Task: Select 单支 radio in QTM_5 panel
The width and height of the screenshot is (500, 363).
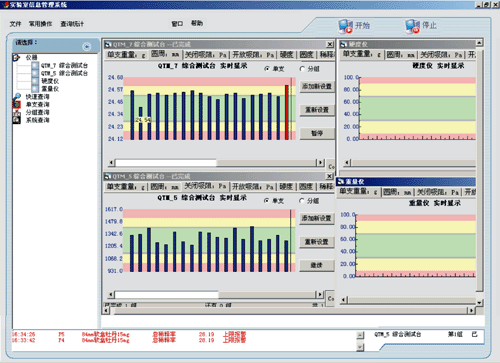Action: 266,201
